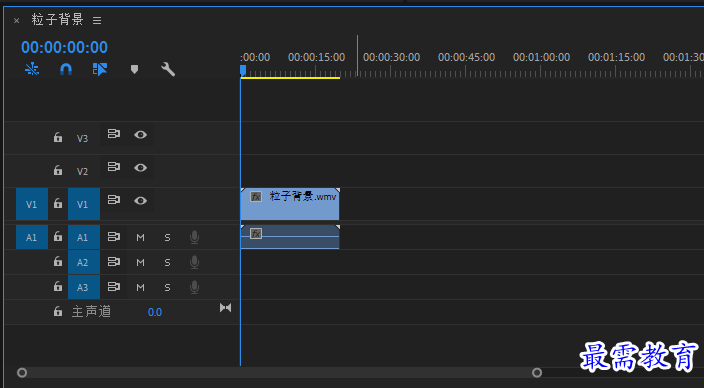Enable voice-over record on A2
This screenshot has width=704, height=388.
(194, 262)
